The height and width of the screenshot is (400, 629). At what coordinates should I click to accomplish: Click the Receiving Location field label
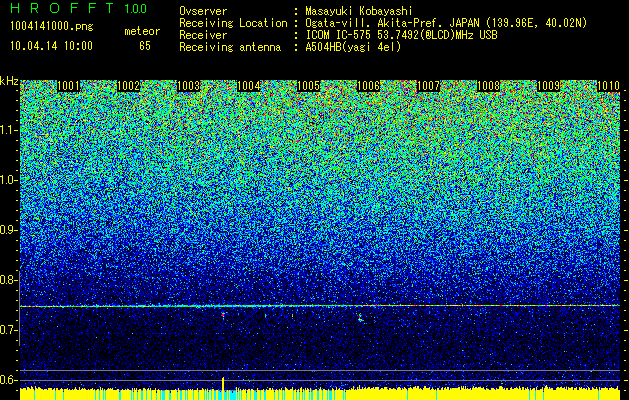233,23
